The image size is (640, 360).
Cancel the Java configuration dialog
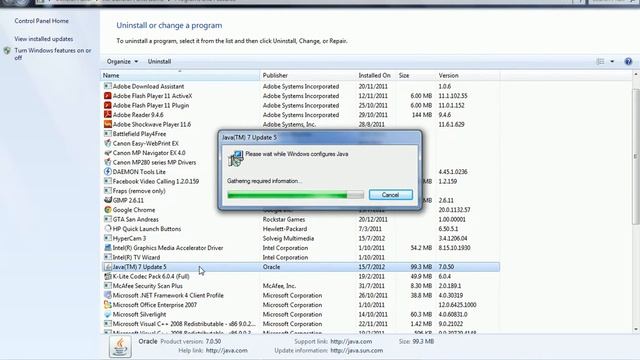click(390, 195)
